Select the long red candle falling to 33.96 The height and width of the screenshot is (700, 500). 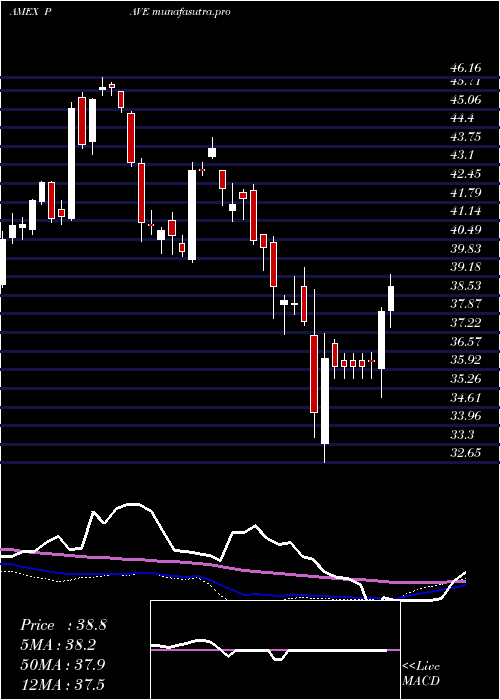(314, 373)
